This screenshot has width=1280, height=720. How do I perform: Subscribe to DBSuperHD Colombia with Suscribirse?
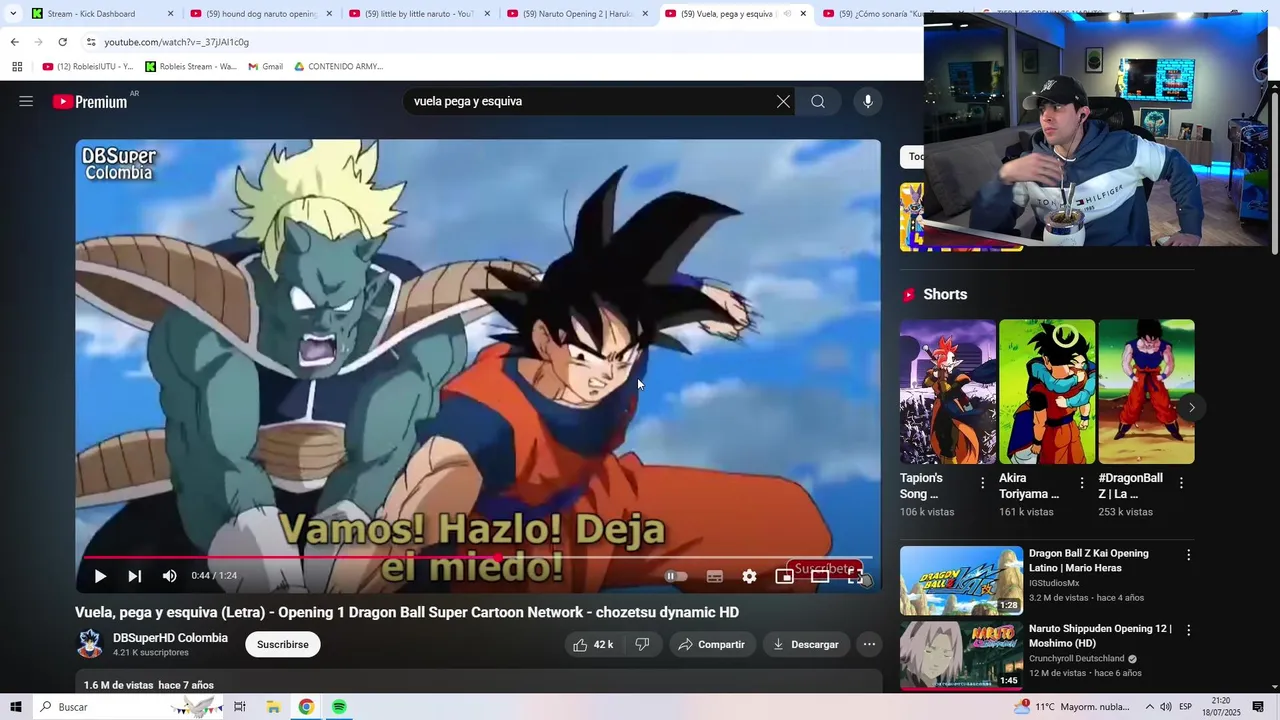coord(283,645)
